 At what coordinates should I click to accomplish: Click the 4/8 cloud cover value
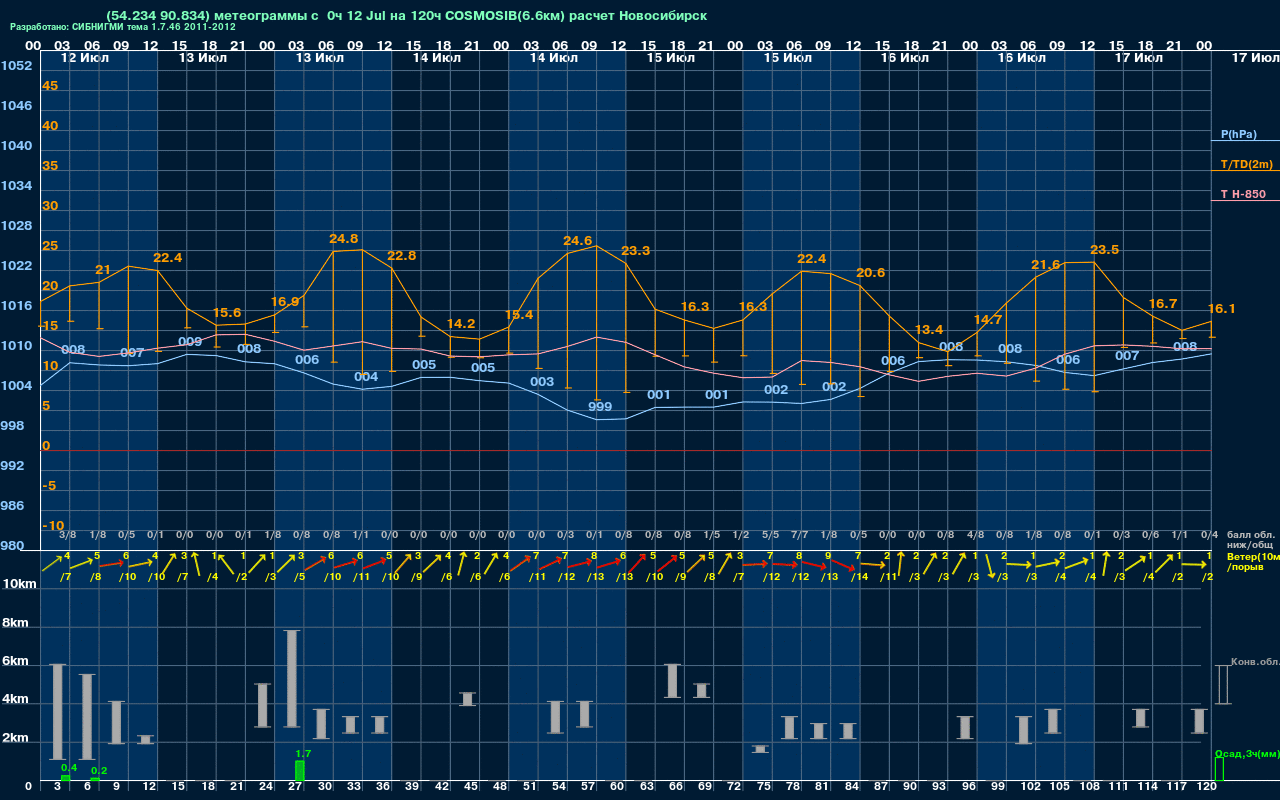(x=975, y=535)
